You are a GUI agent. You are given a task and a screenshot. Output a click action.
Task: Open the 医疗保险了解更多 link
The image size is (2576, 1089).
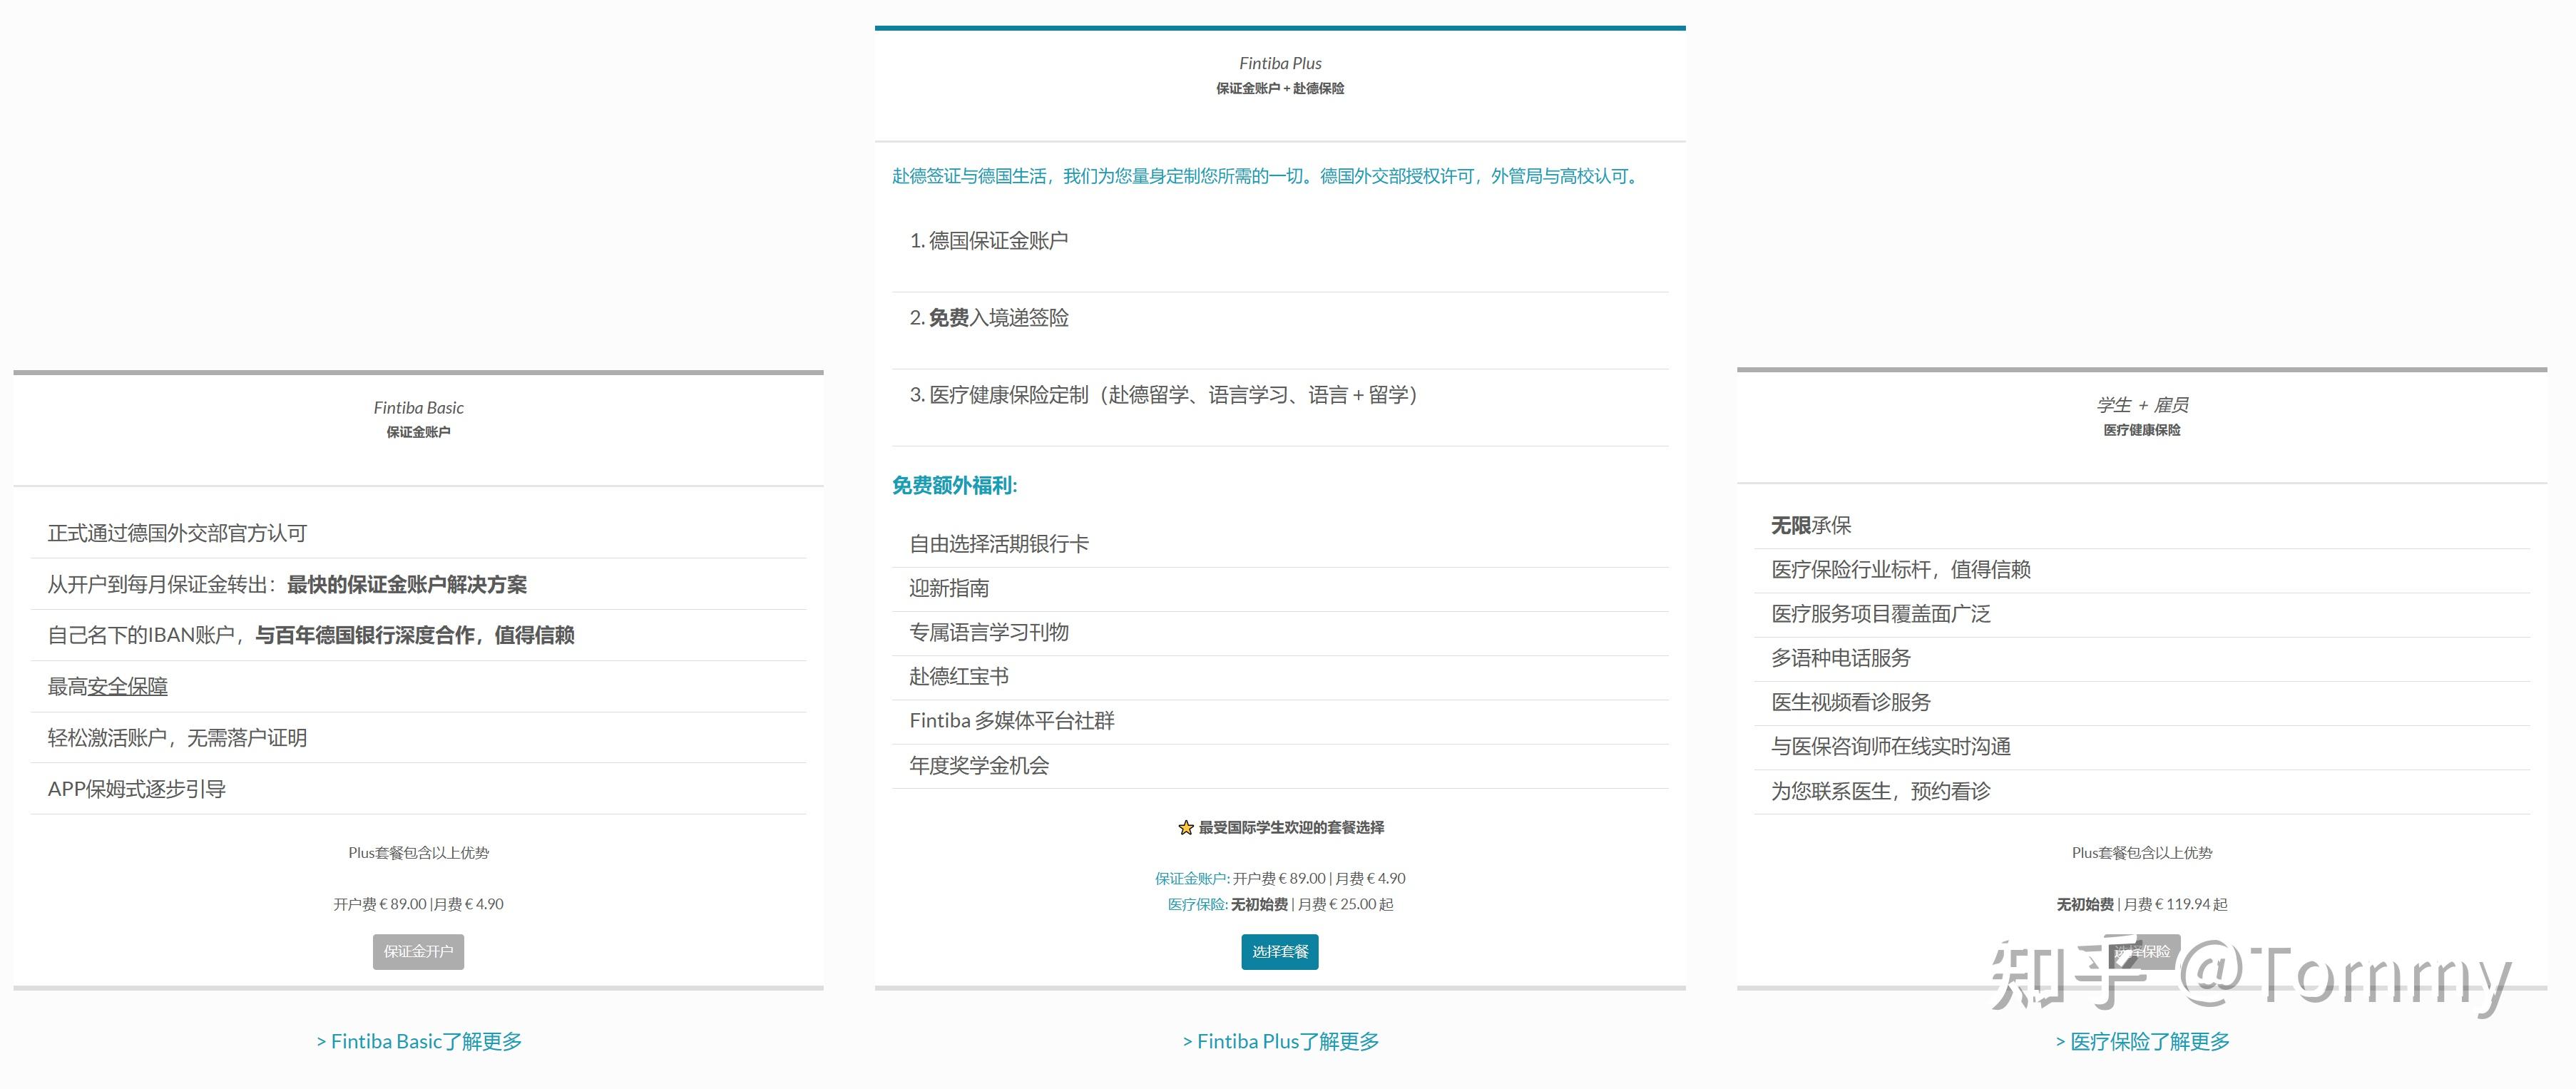pos(2142,1041)
